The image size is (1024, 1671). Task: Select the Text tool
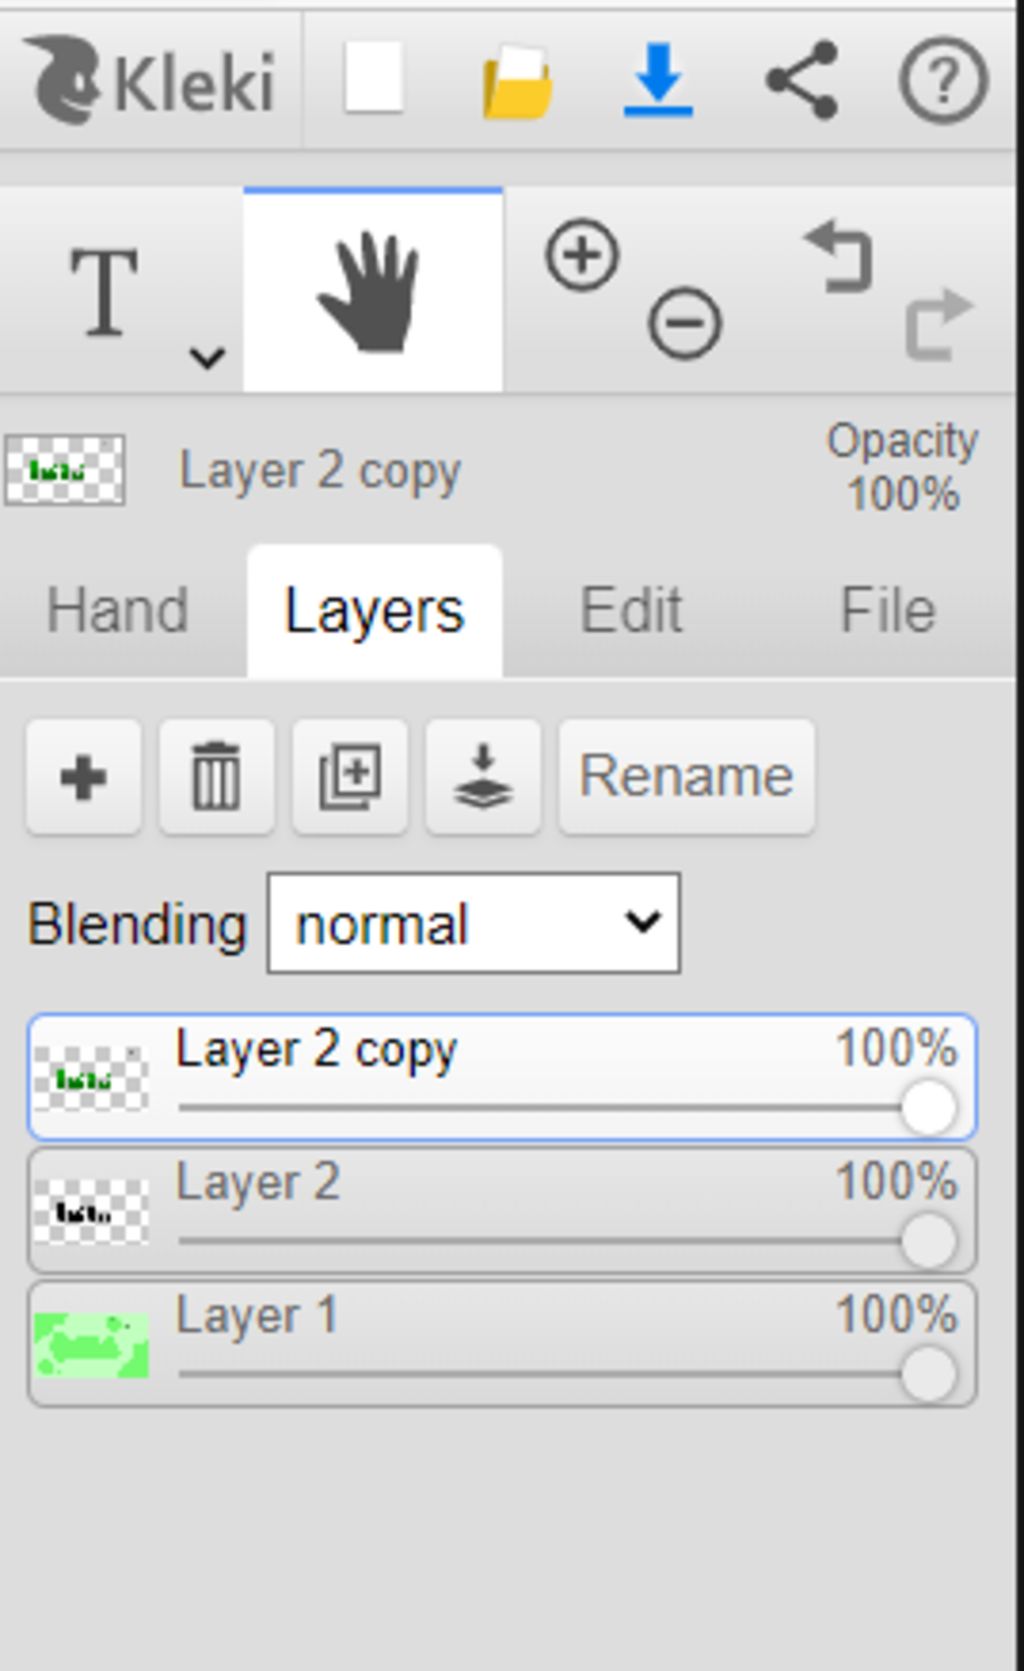click(104, 292)
